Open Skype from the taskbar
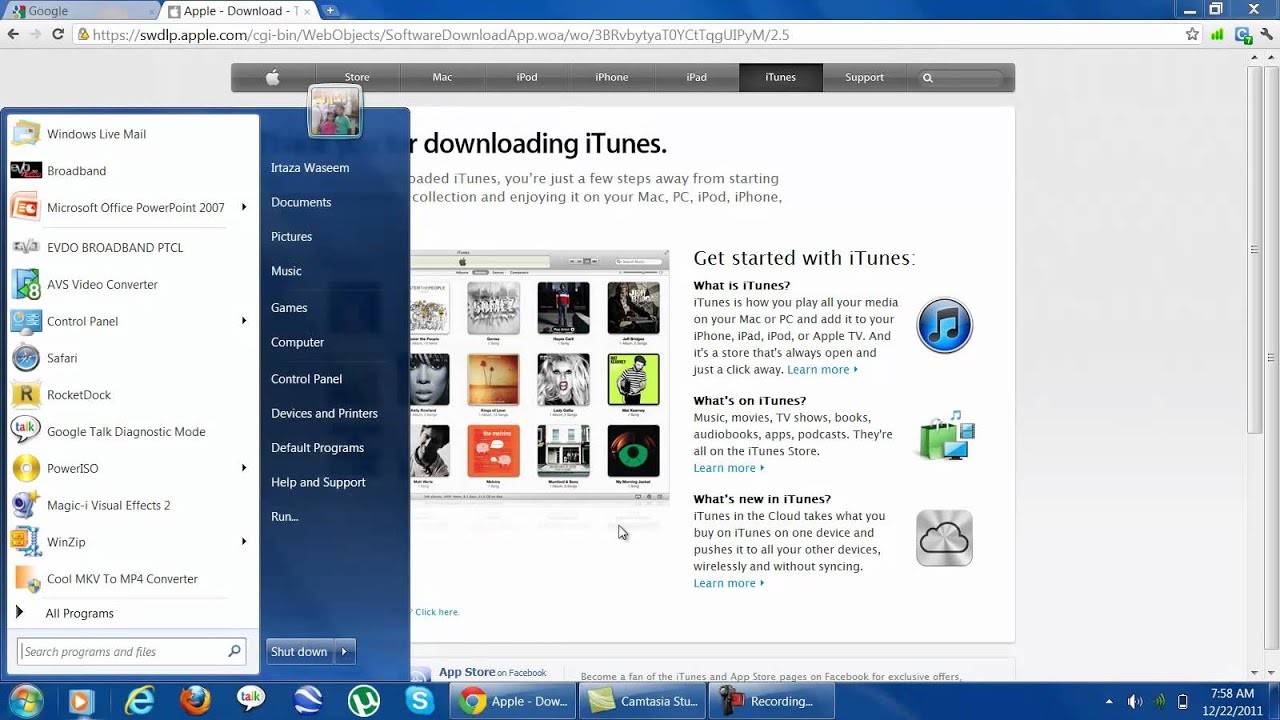The image size is (1280, 720). (419, 701)
